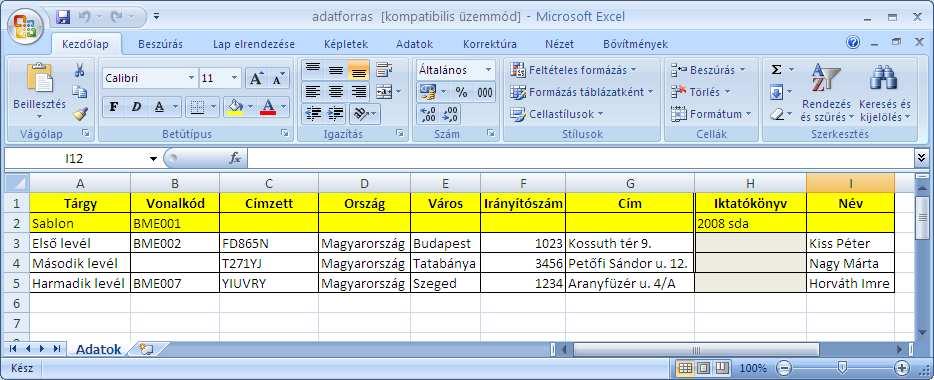This screenshot has width=934, height=380.
Task: Zoom in with the plus button
Action: (903, 367)
